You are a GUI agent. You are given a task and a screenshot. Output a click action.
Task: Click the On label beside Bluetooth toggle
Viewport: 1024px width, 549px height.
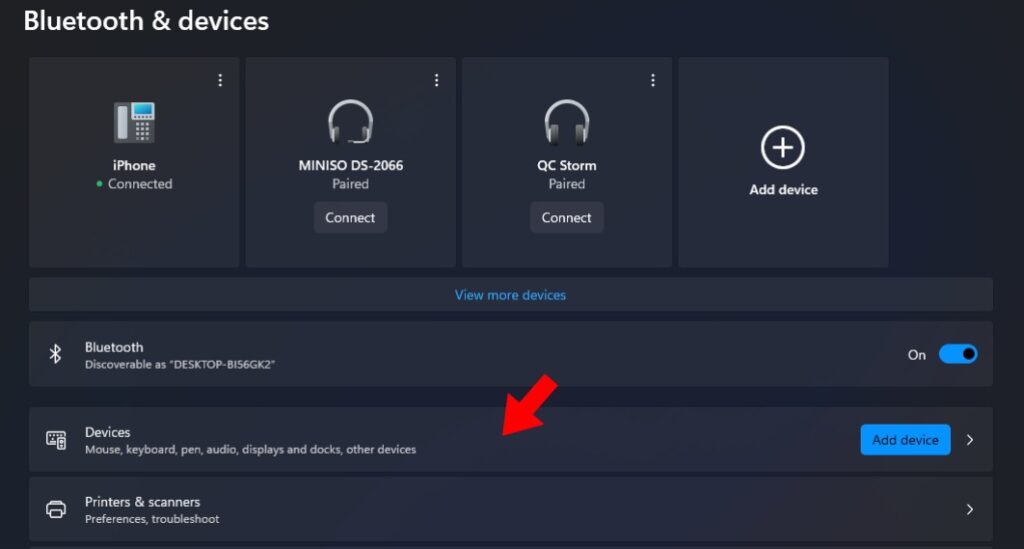pos(916,354)
